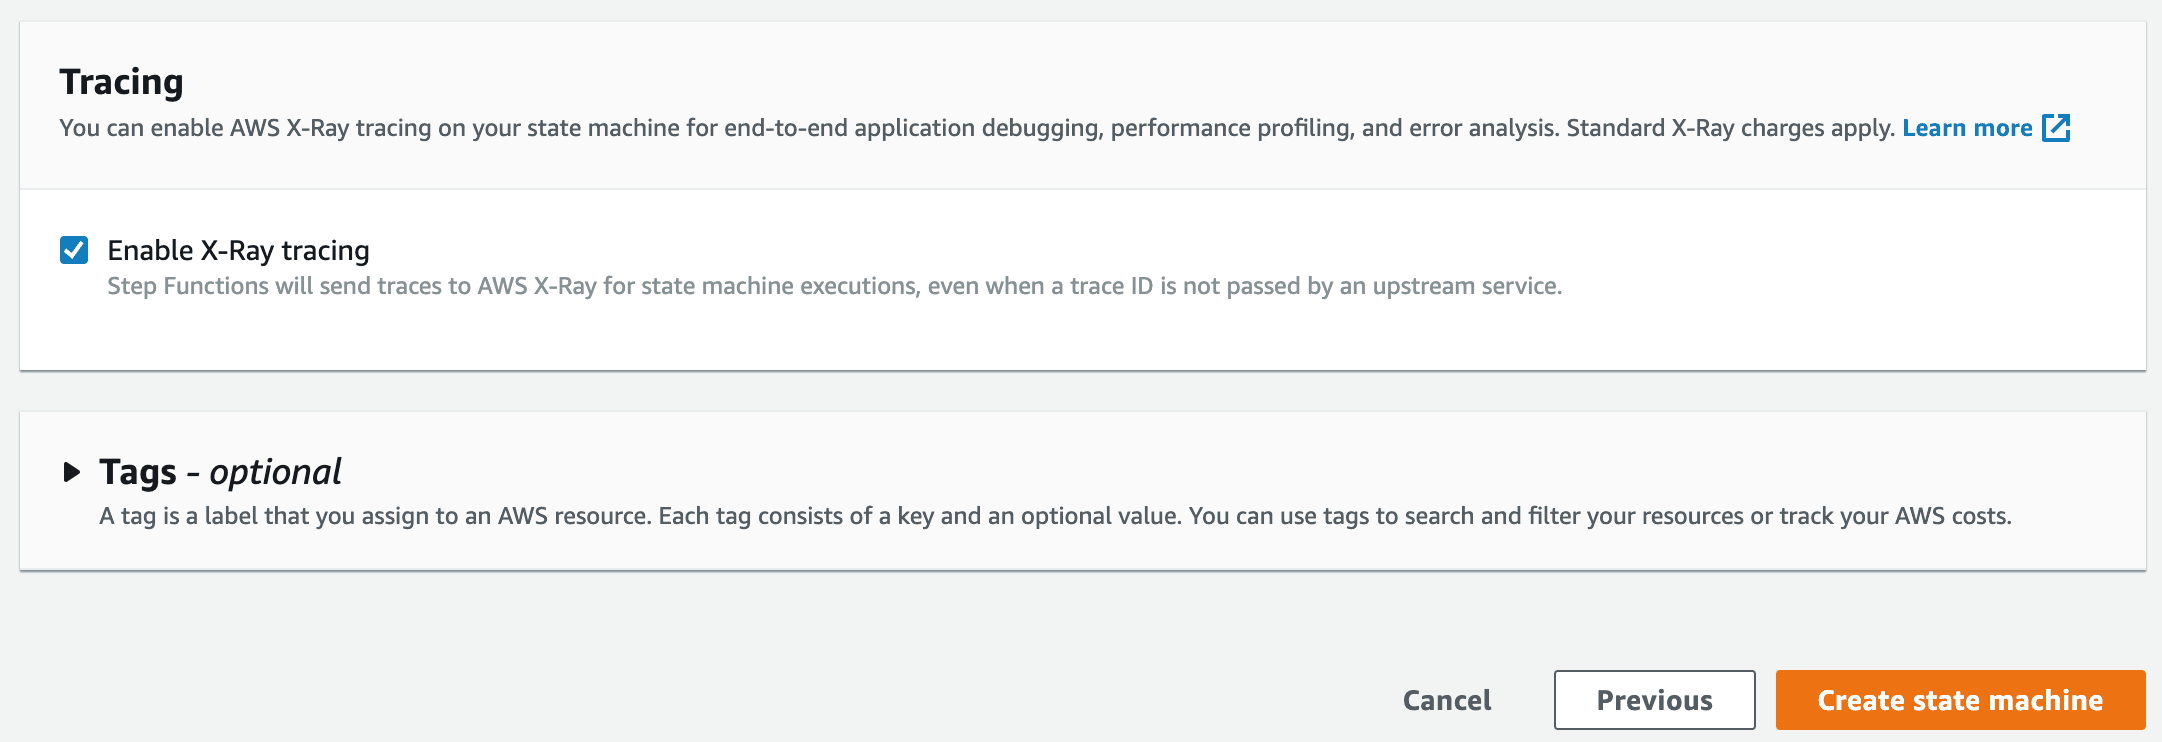The width and height of the screenshot is (2162, 742).
Task: Go back with the Previous button
Action: (x=1654, y=700)
